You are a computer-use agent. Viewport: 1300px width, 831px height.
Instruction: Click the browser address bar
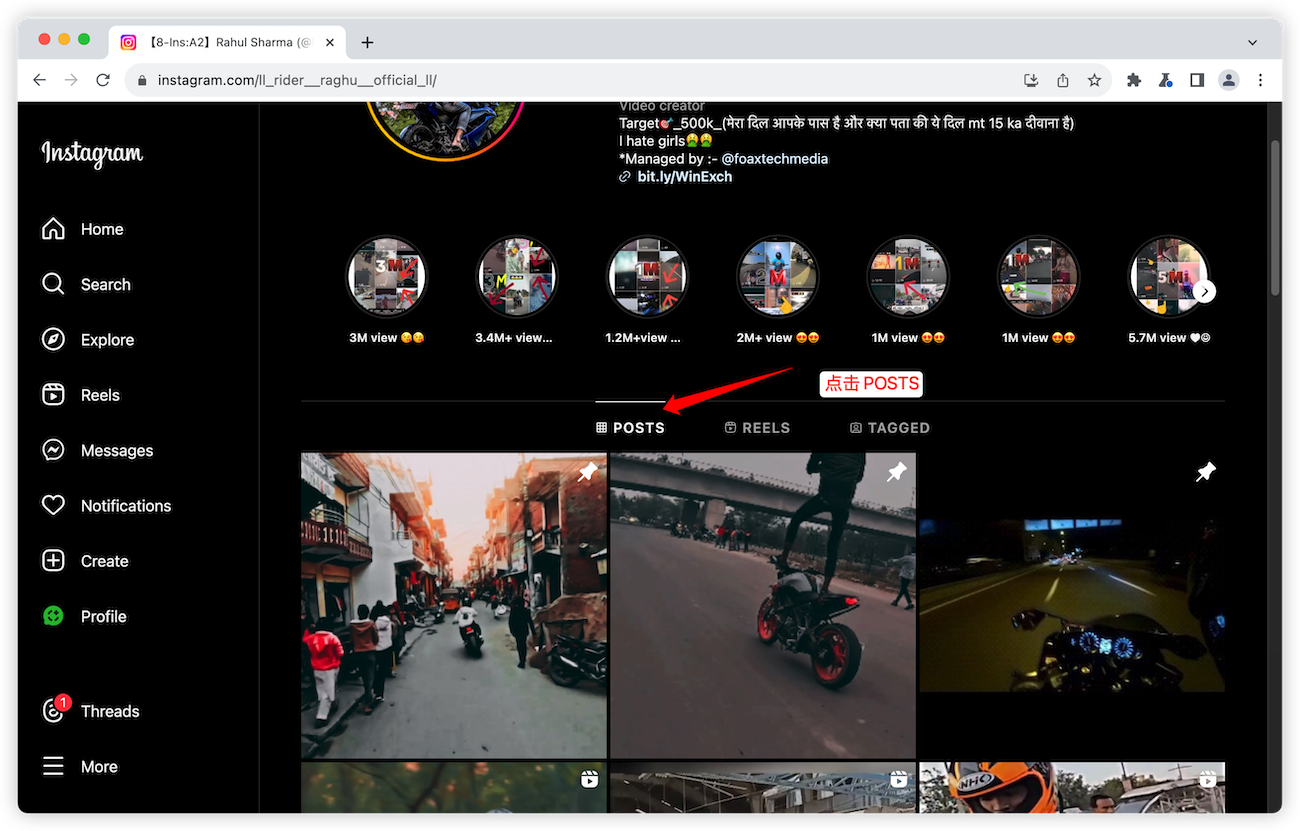pos(580,80)
